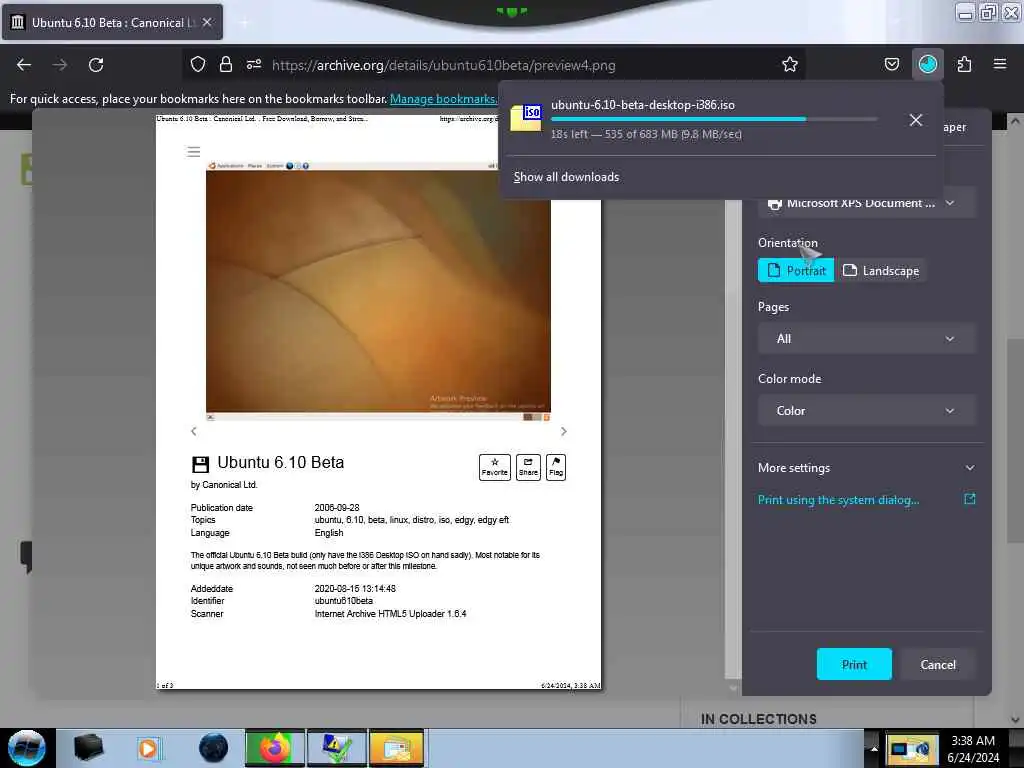Click the IN COLLECTIONS heading
Screen dimensions: 1024x768
coord(758,719)
